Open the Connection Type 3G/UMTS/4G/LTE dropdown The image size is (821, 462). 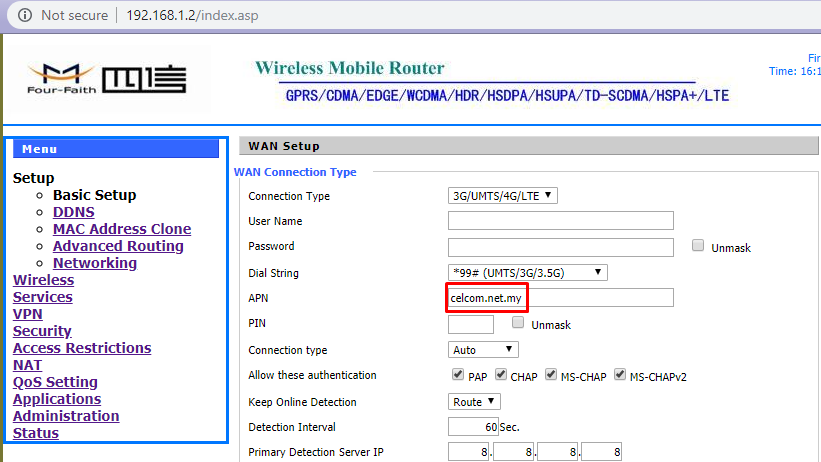pos(503,196)
